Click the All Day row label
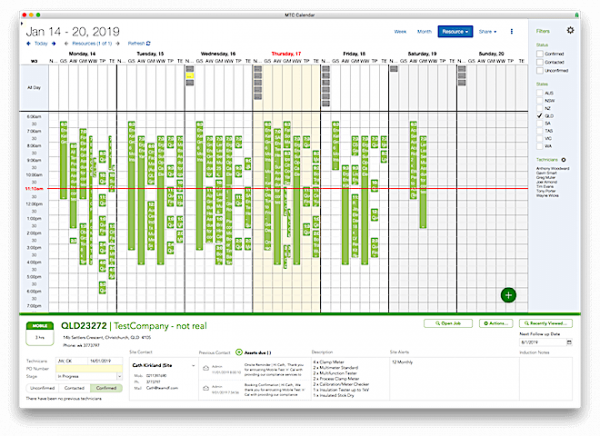Image resolution: width=600 pixels, height=436 pixels. (x=34, y=88)
